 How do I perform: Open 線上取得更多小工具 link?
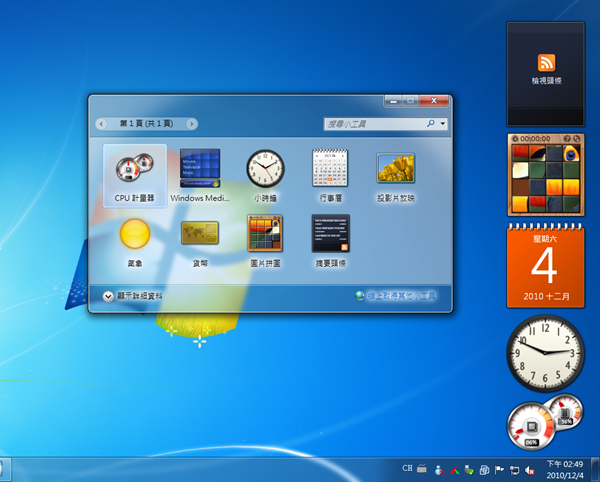[x=400, y=296]
